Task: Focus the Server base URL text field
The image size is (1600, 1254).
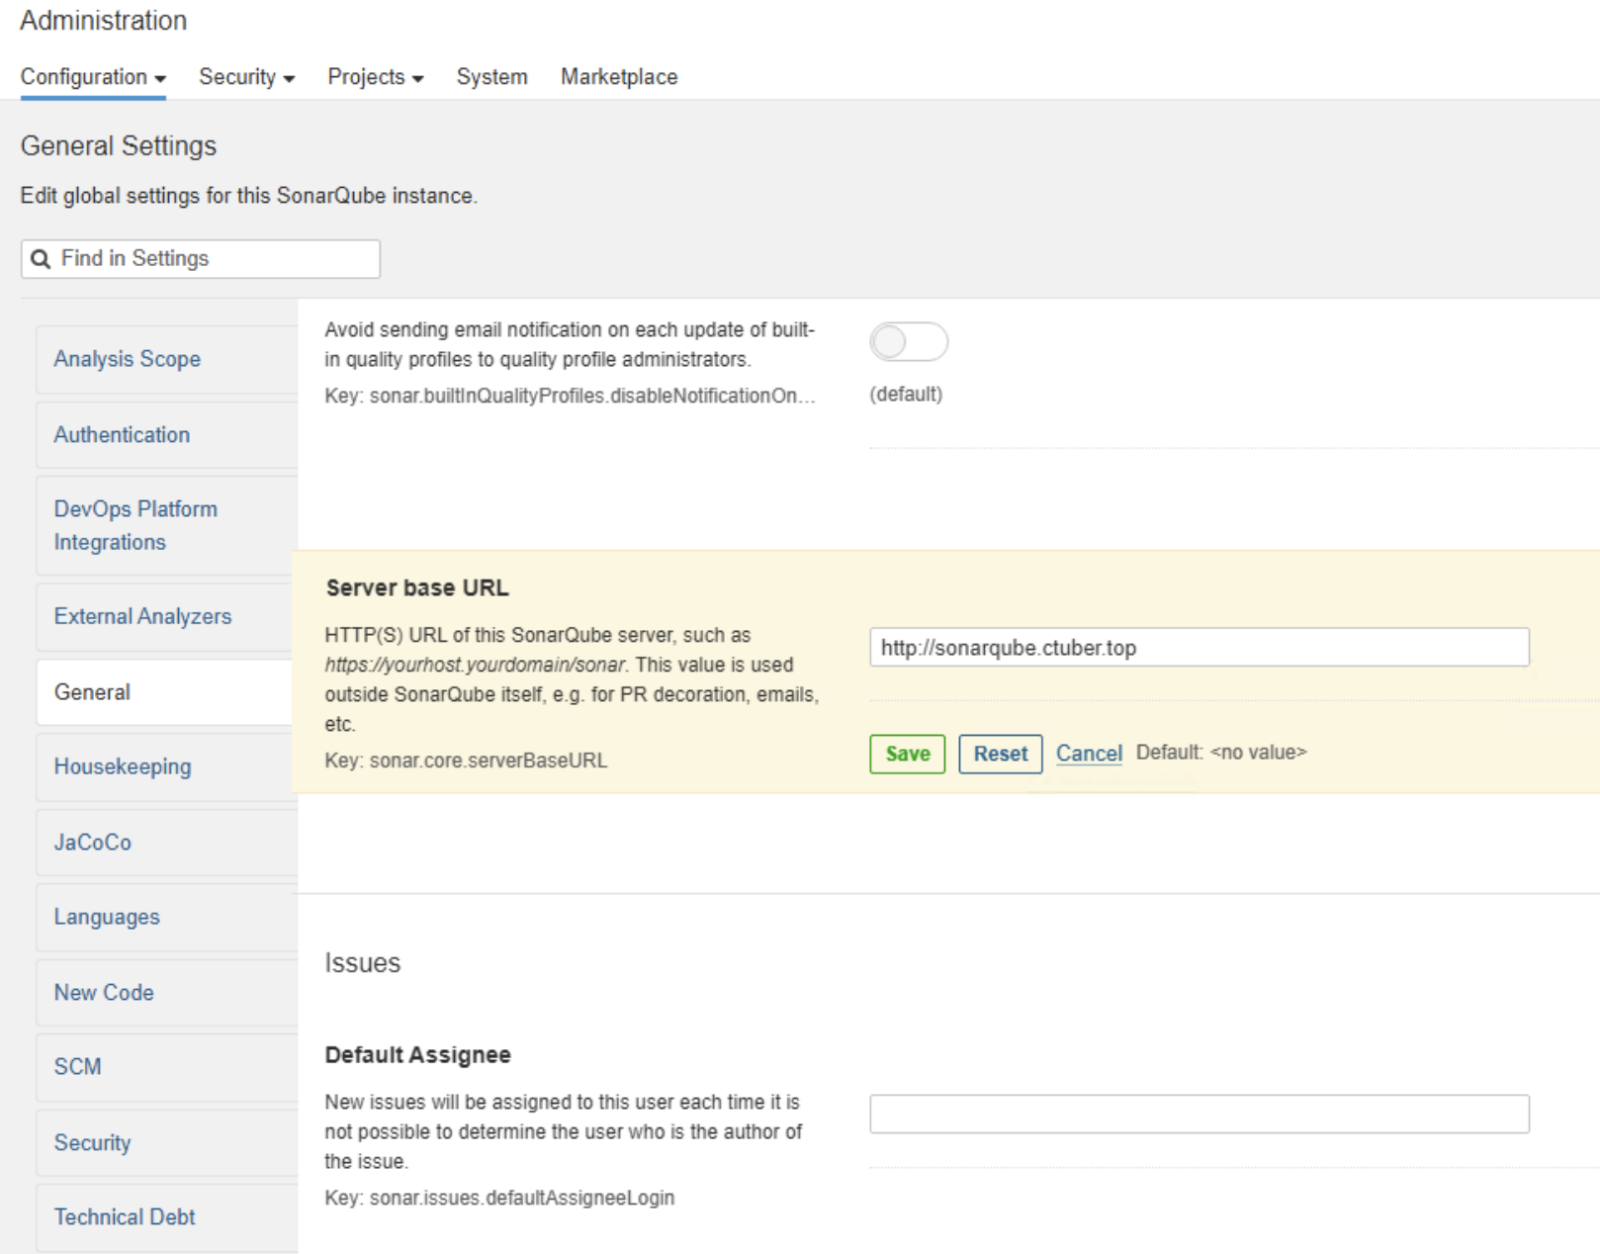Action: (x=1198, y=648)
